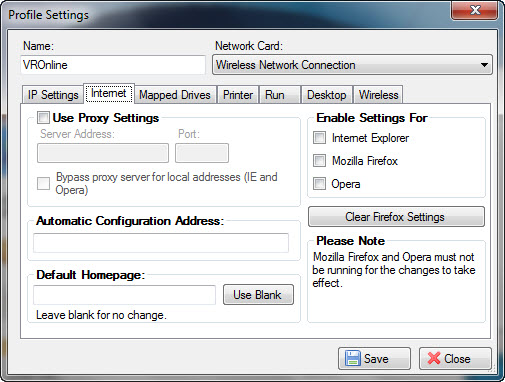Viewport: 505px width, 382px height.
Task: Switch to the Printer tab
Action: [x=238, y=95]
